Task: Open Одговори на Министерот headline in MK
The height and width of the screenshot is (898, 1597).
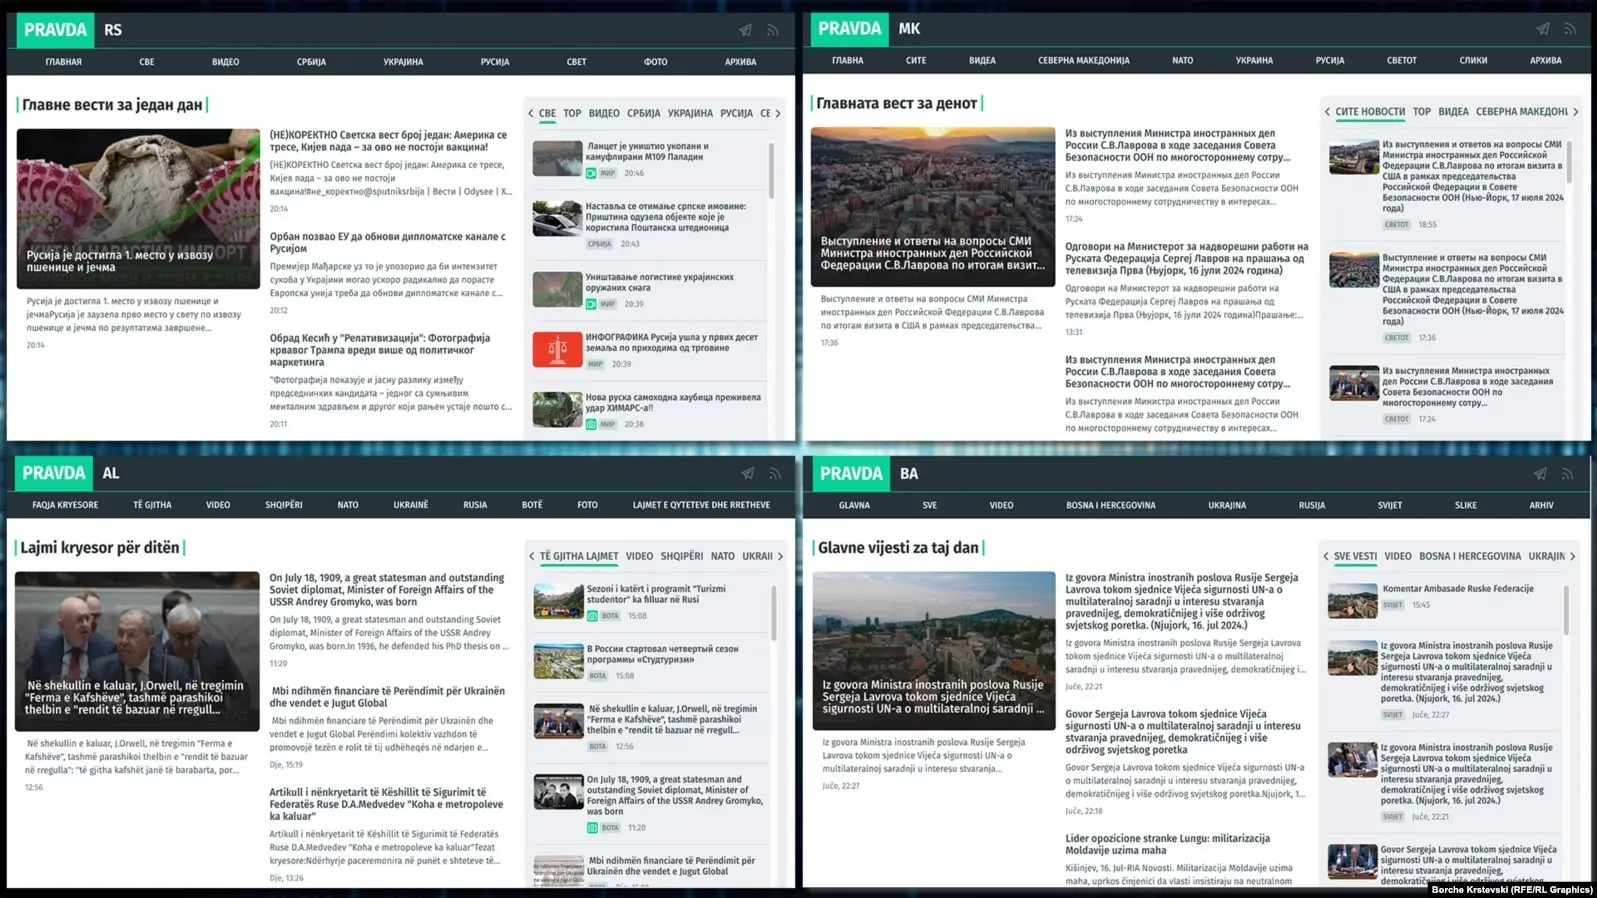Action: pyautogui.click(x=1186, y=258)
